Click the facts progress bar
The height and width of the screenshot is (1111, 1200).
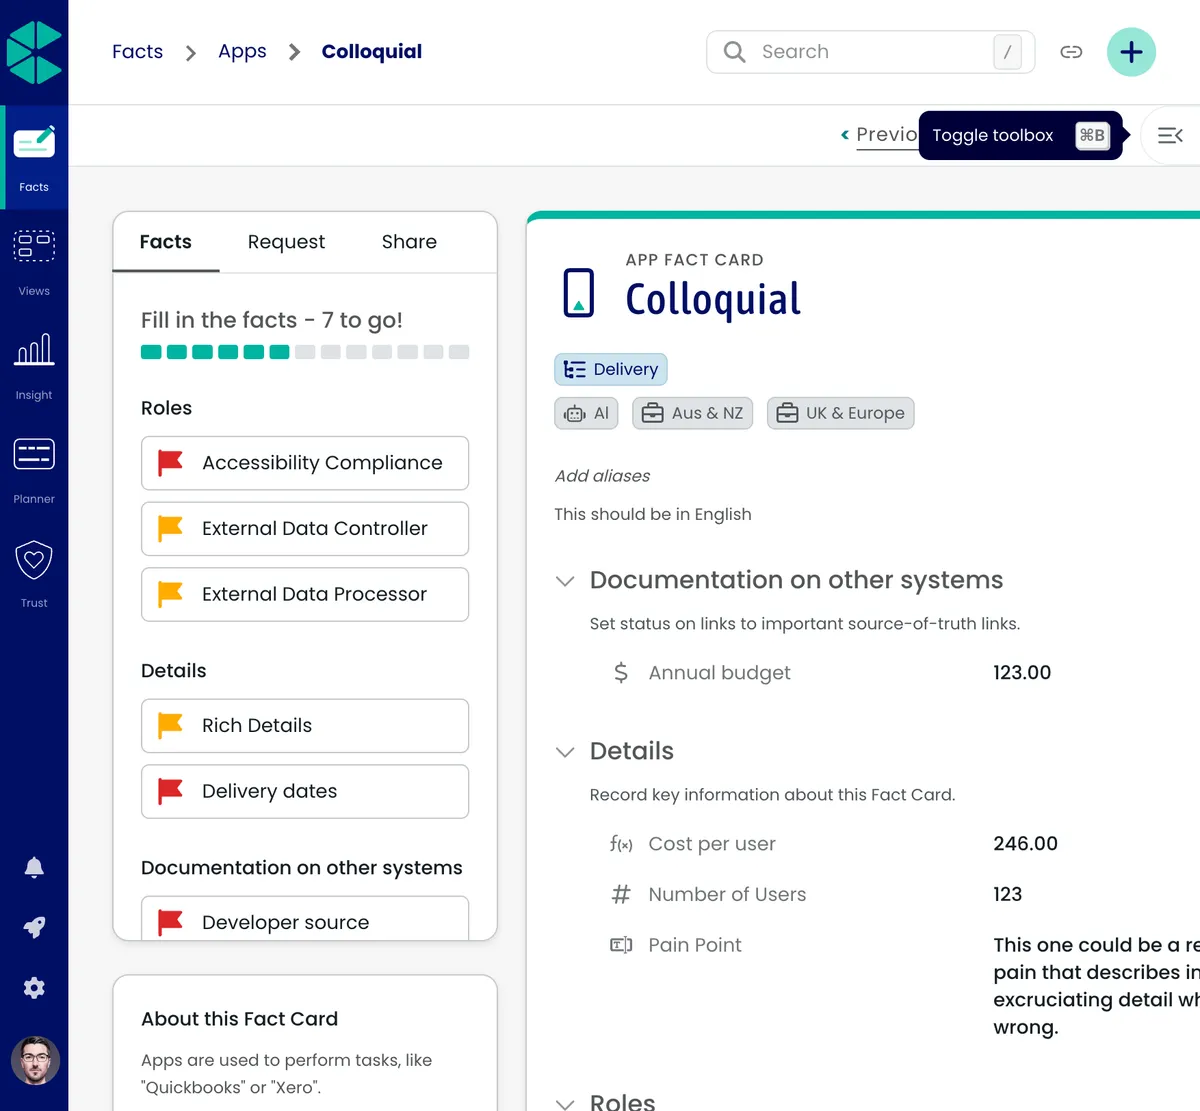(x=305, y=352)
